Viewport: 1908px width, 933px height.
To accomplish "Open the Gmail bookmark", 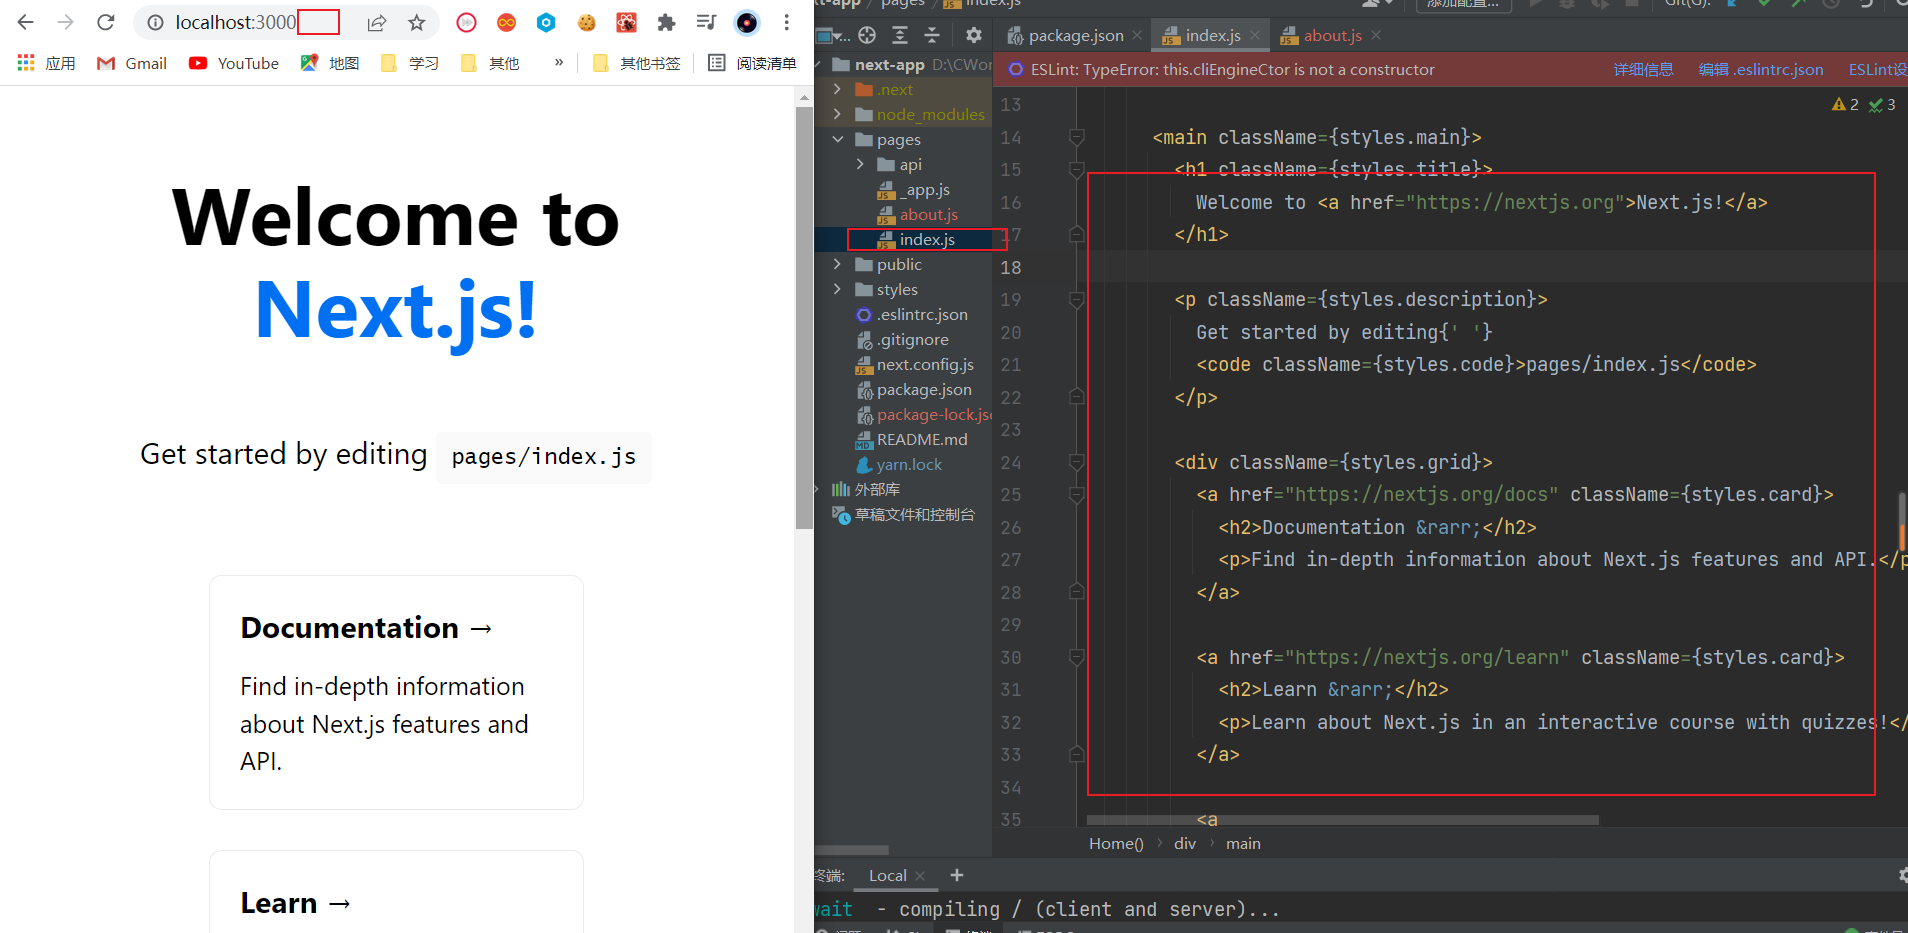I will [x=132, y=63].
